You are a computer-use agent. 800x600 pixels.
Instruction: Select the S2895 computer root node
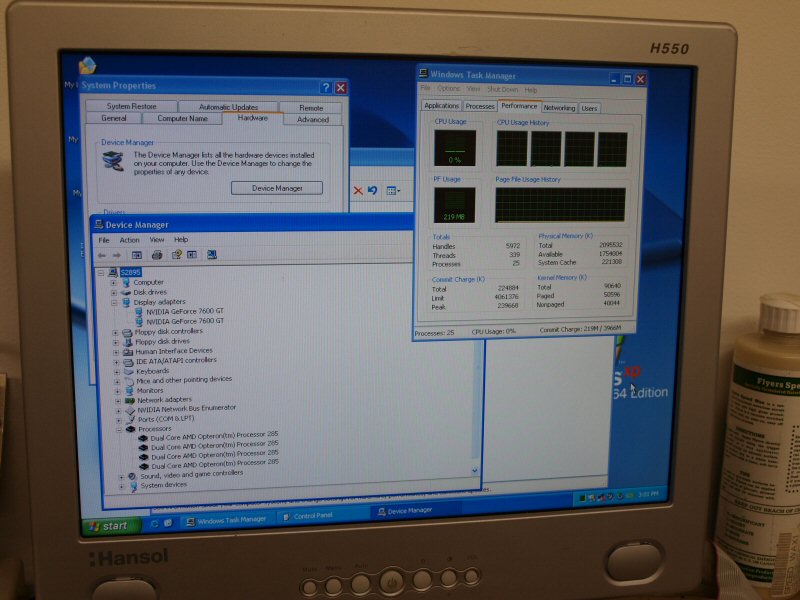coord(131,272)
